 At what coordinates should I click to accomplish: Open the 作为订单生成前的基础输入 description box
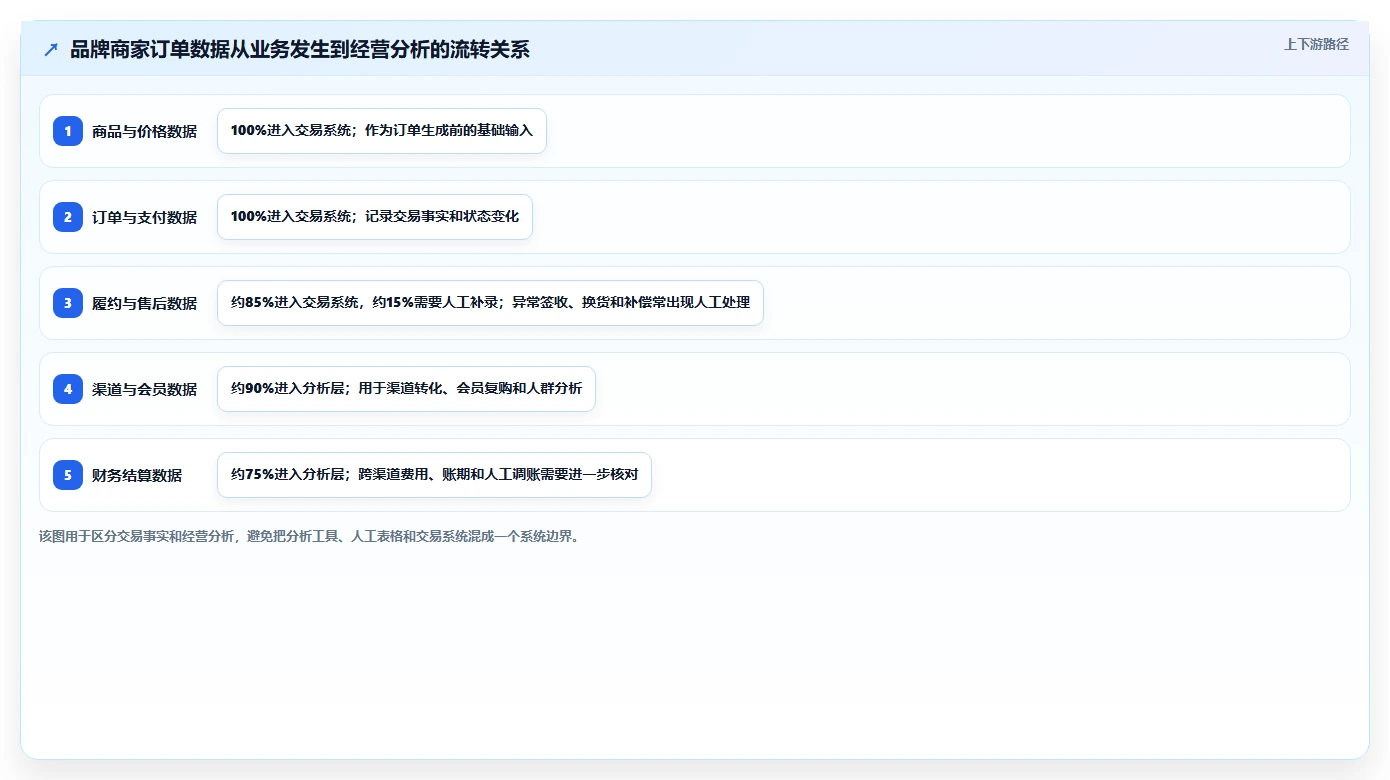pos(382,131)
